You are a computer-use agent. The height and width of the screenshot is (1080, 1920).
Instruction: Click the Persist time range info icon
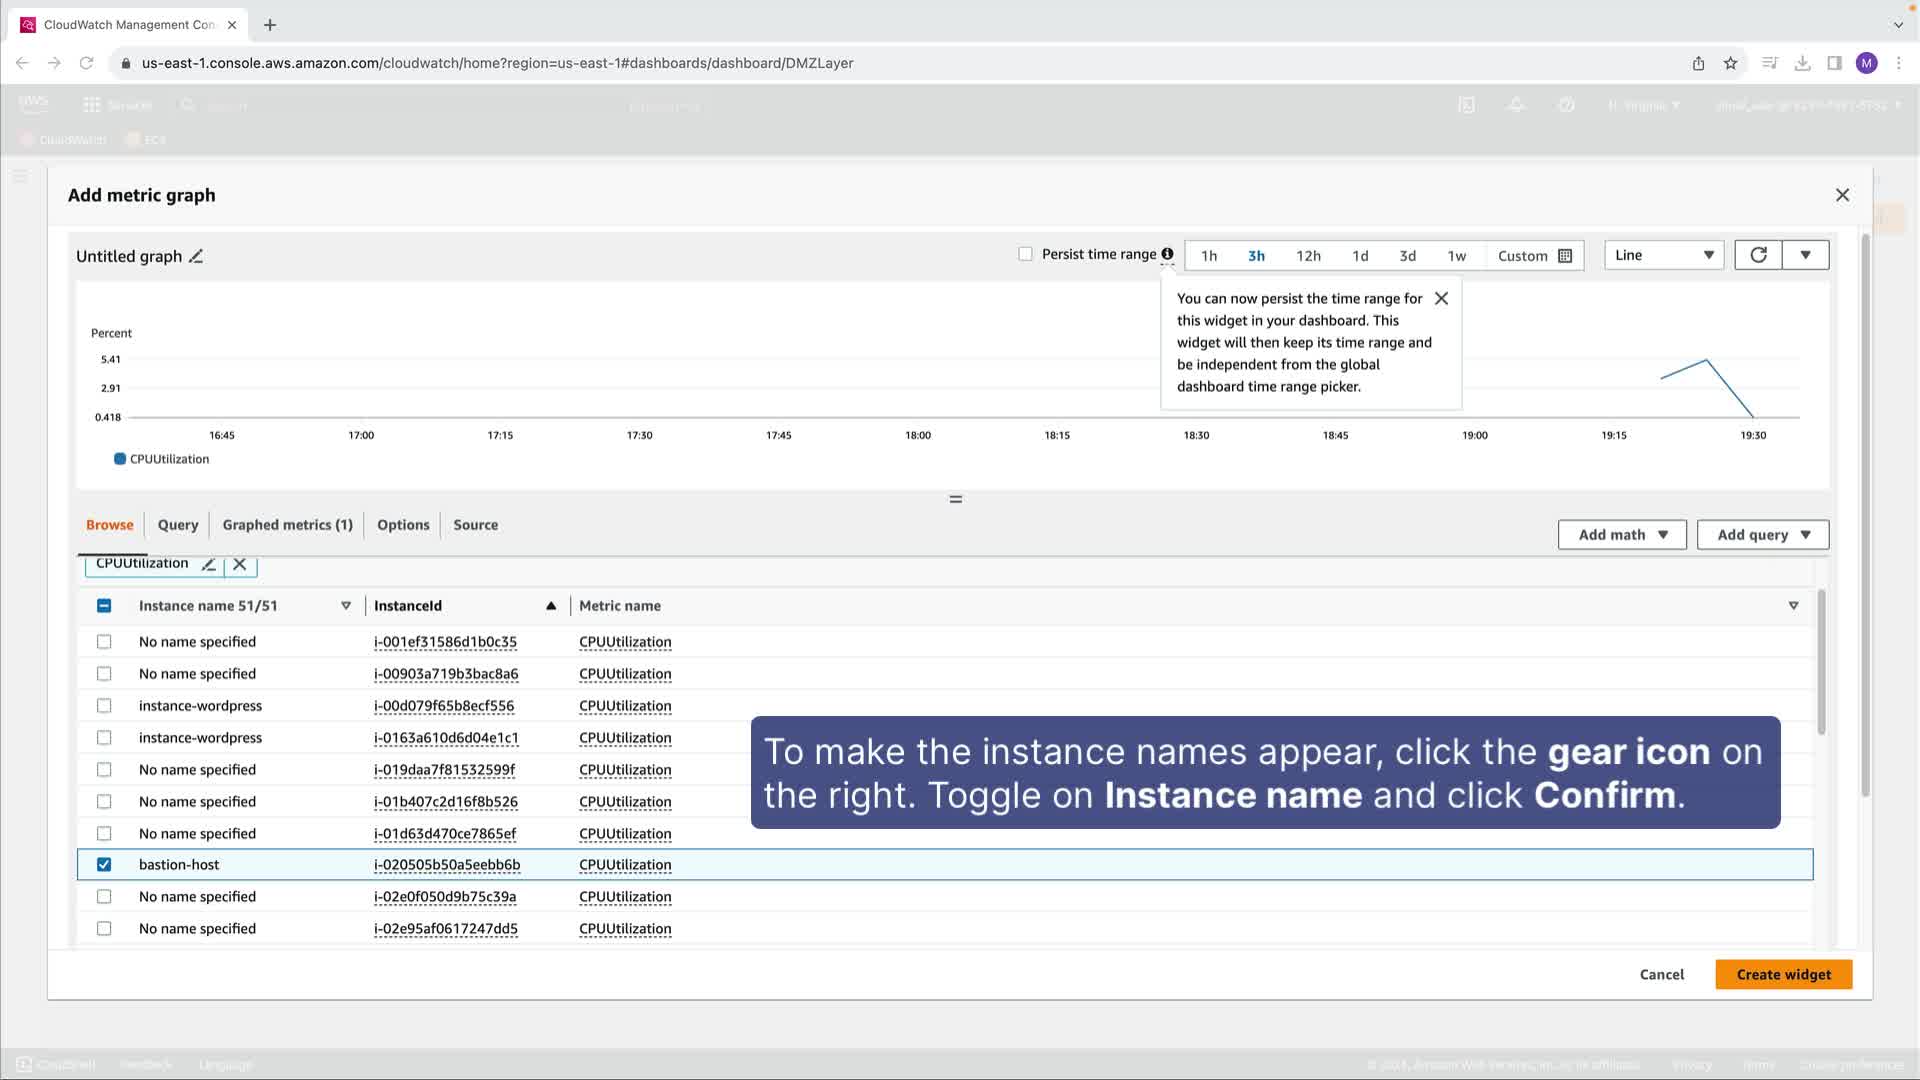[x=1167, y=254]
